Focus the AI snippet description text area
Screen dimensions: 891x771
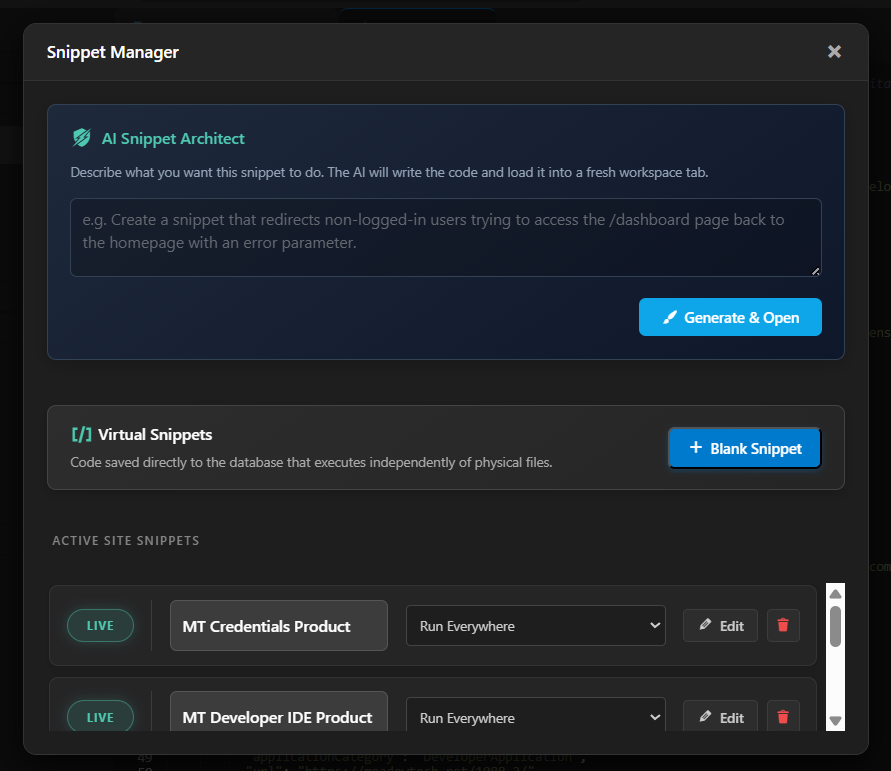pyautogui.click(x=446, y=237)
